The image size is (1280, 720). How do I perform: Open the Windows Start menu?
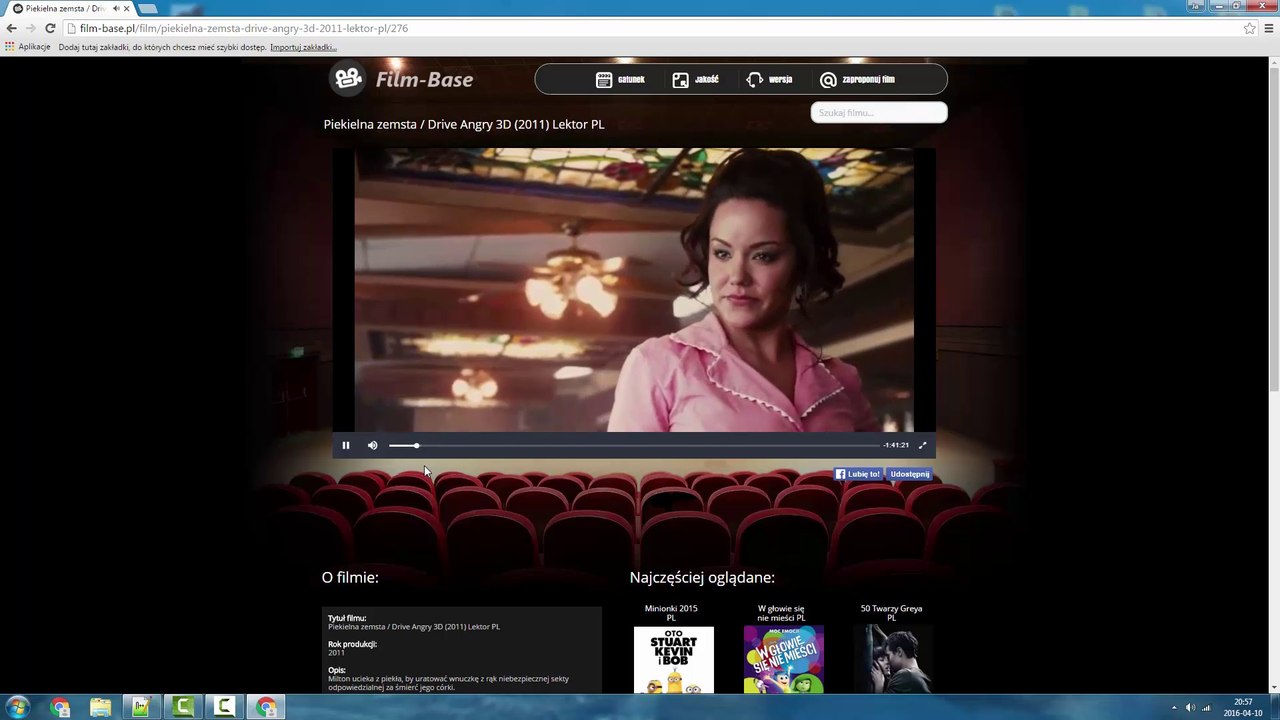pyautogui.click(x=17, y=707)
